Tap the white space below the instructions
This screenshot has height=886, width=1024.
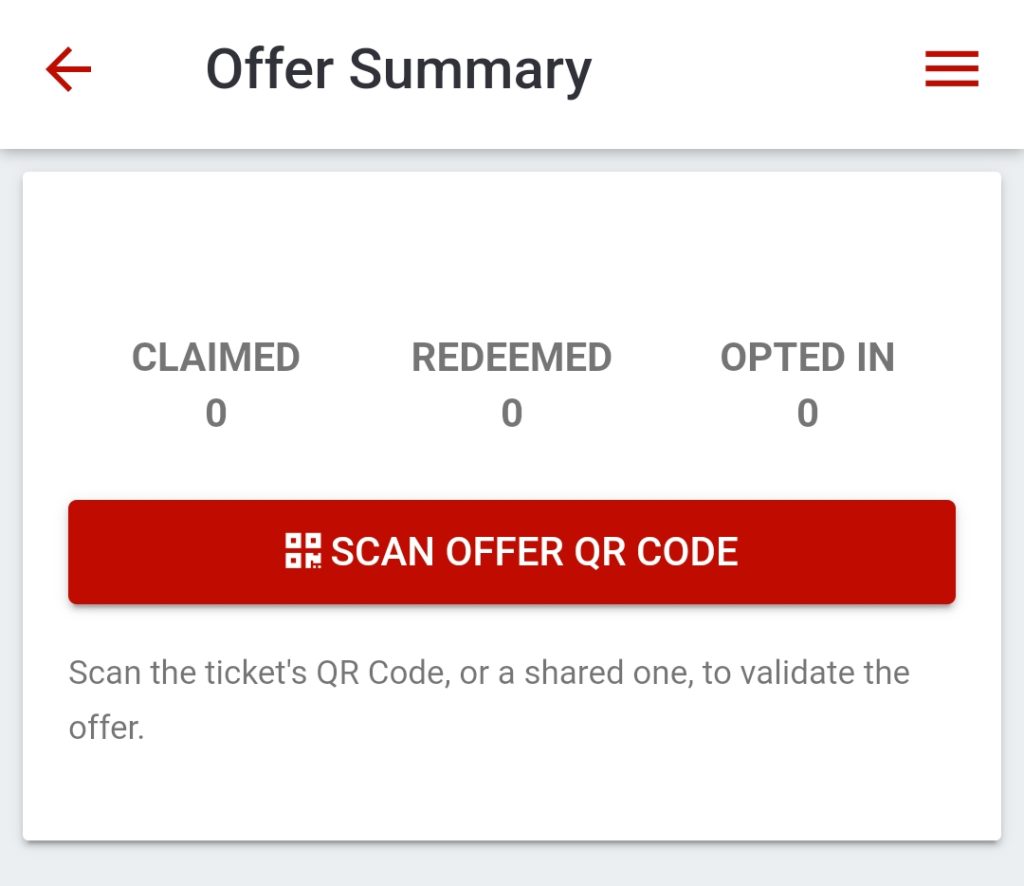pos(512,793)
